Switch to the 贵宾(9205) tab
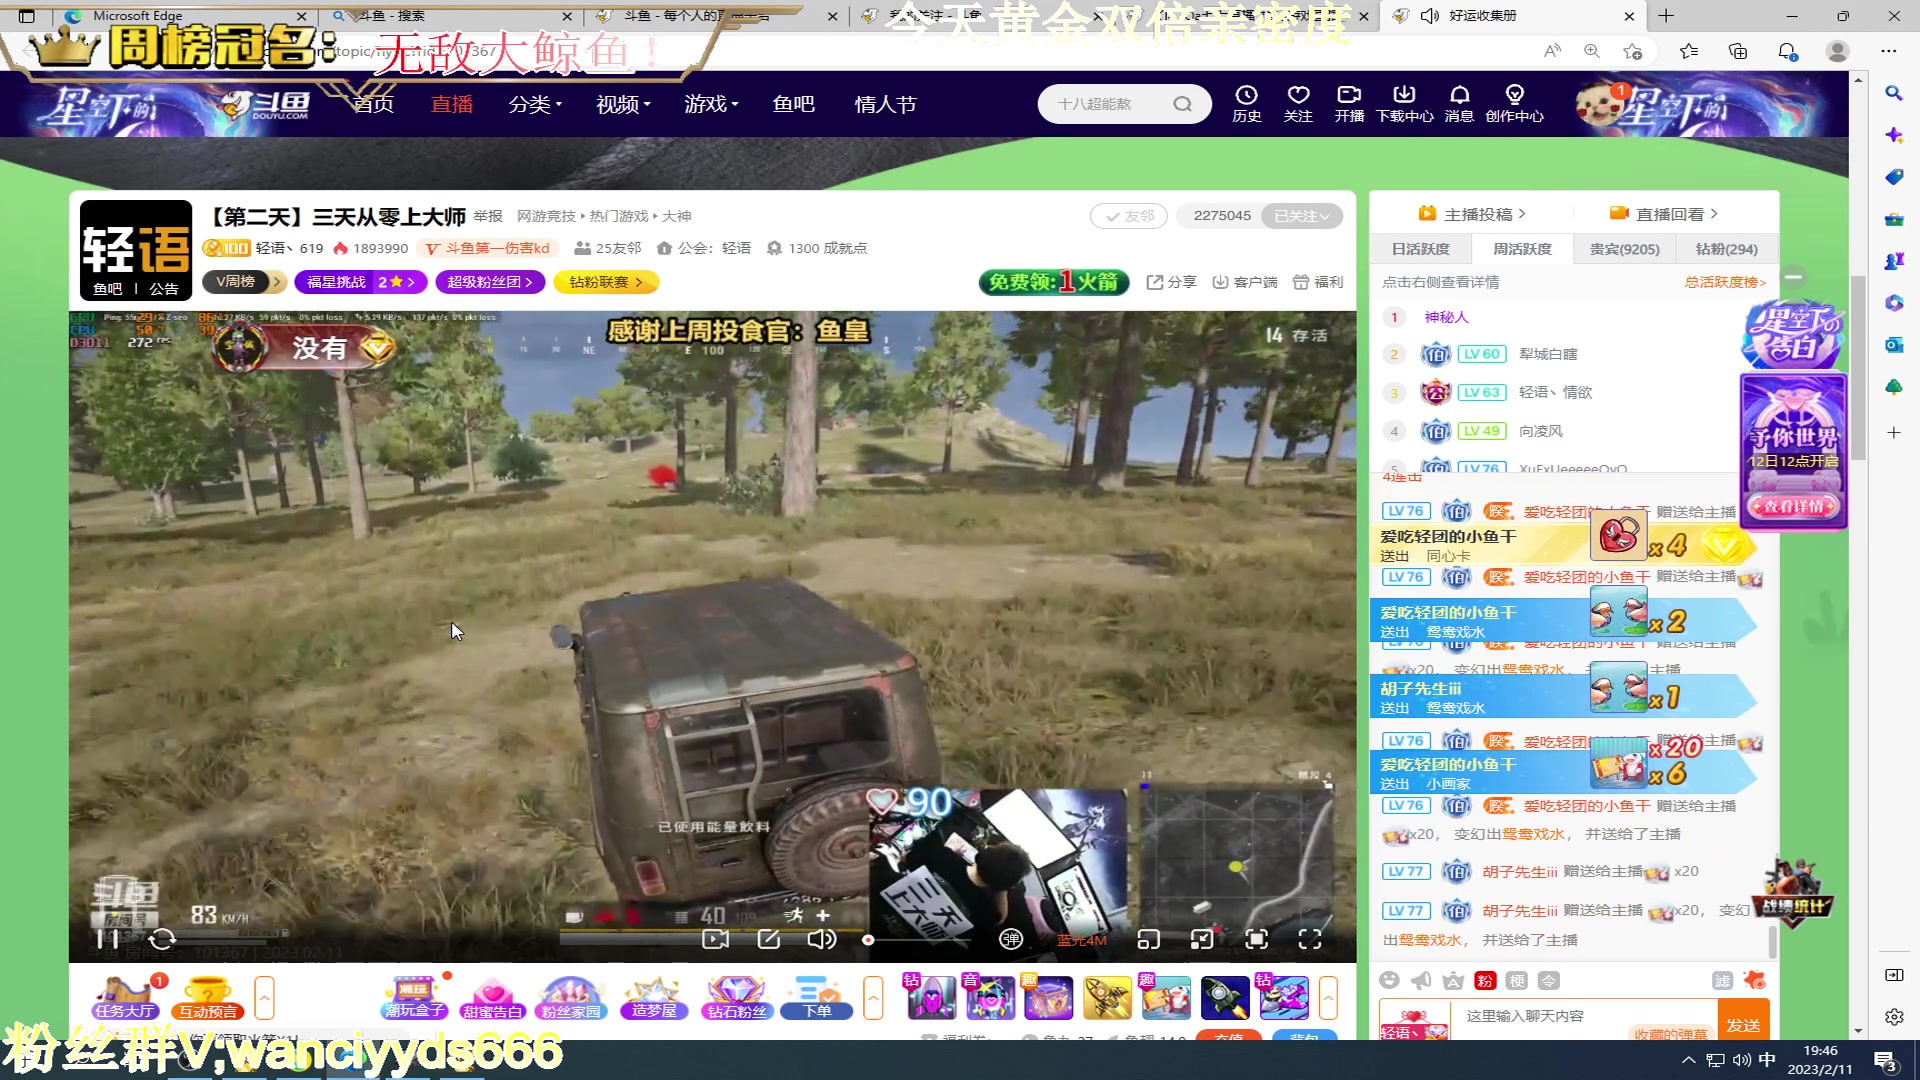The image size is (1920, 1080). click(x=1624, y=249)
